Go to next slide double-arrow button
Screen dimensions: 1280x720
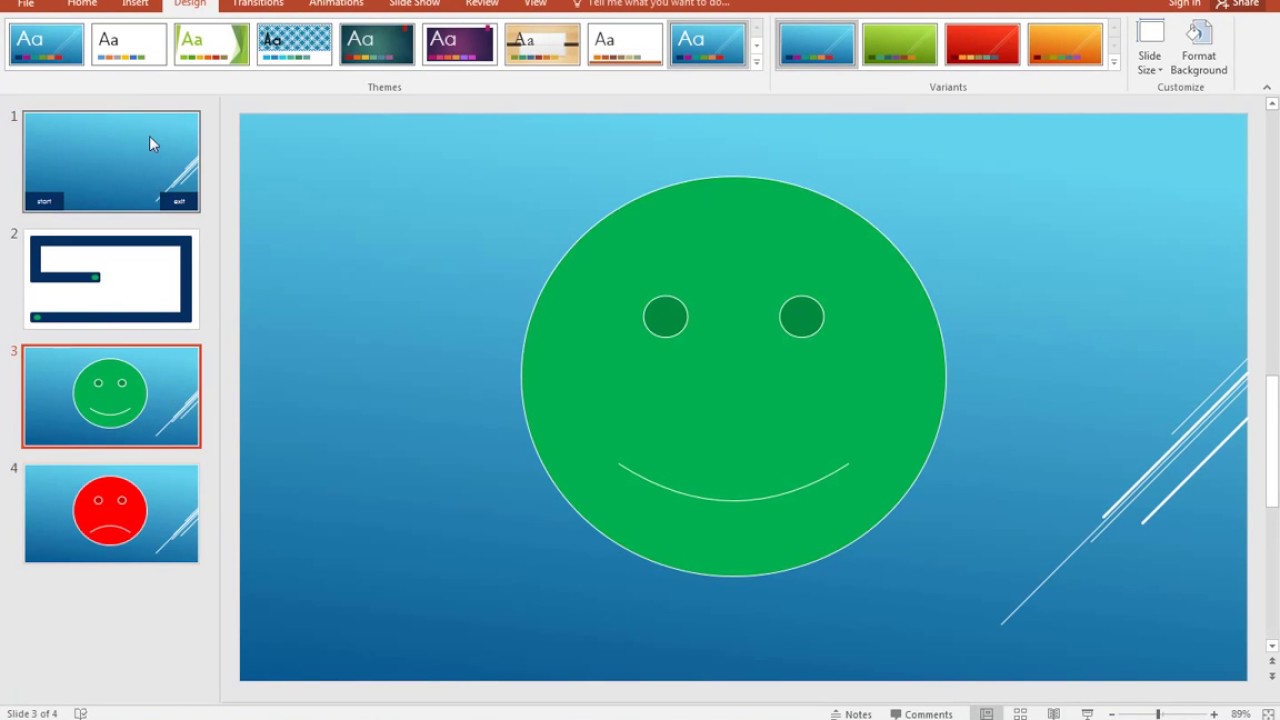pyautogui.click(x=1272, y=676)
